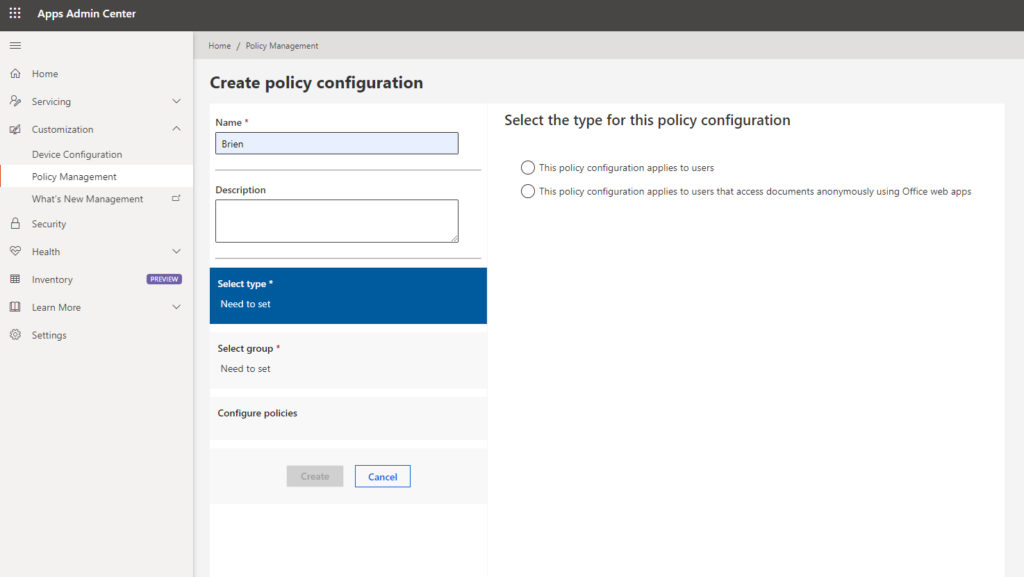Click the PREVIEW badge next to Inventory
Viewport: 1024px width, 577px height.
point(164,279)
